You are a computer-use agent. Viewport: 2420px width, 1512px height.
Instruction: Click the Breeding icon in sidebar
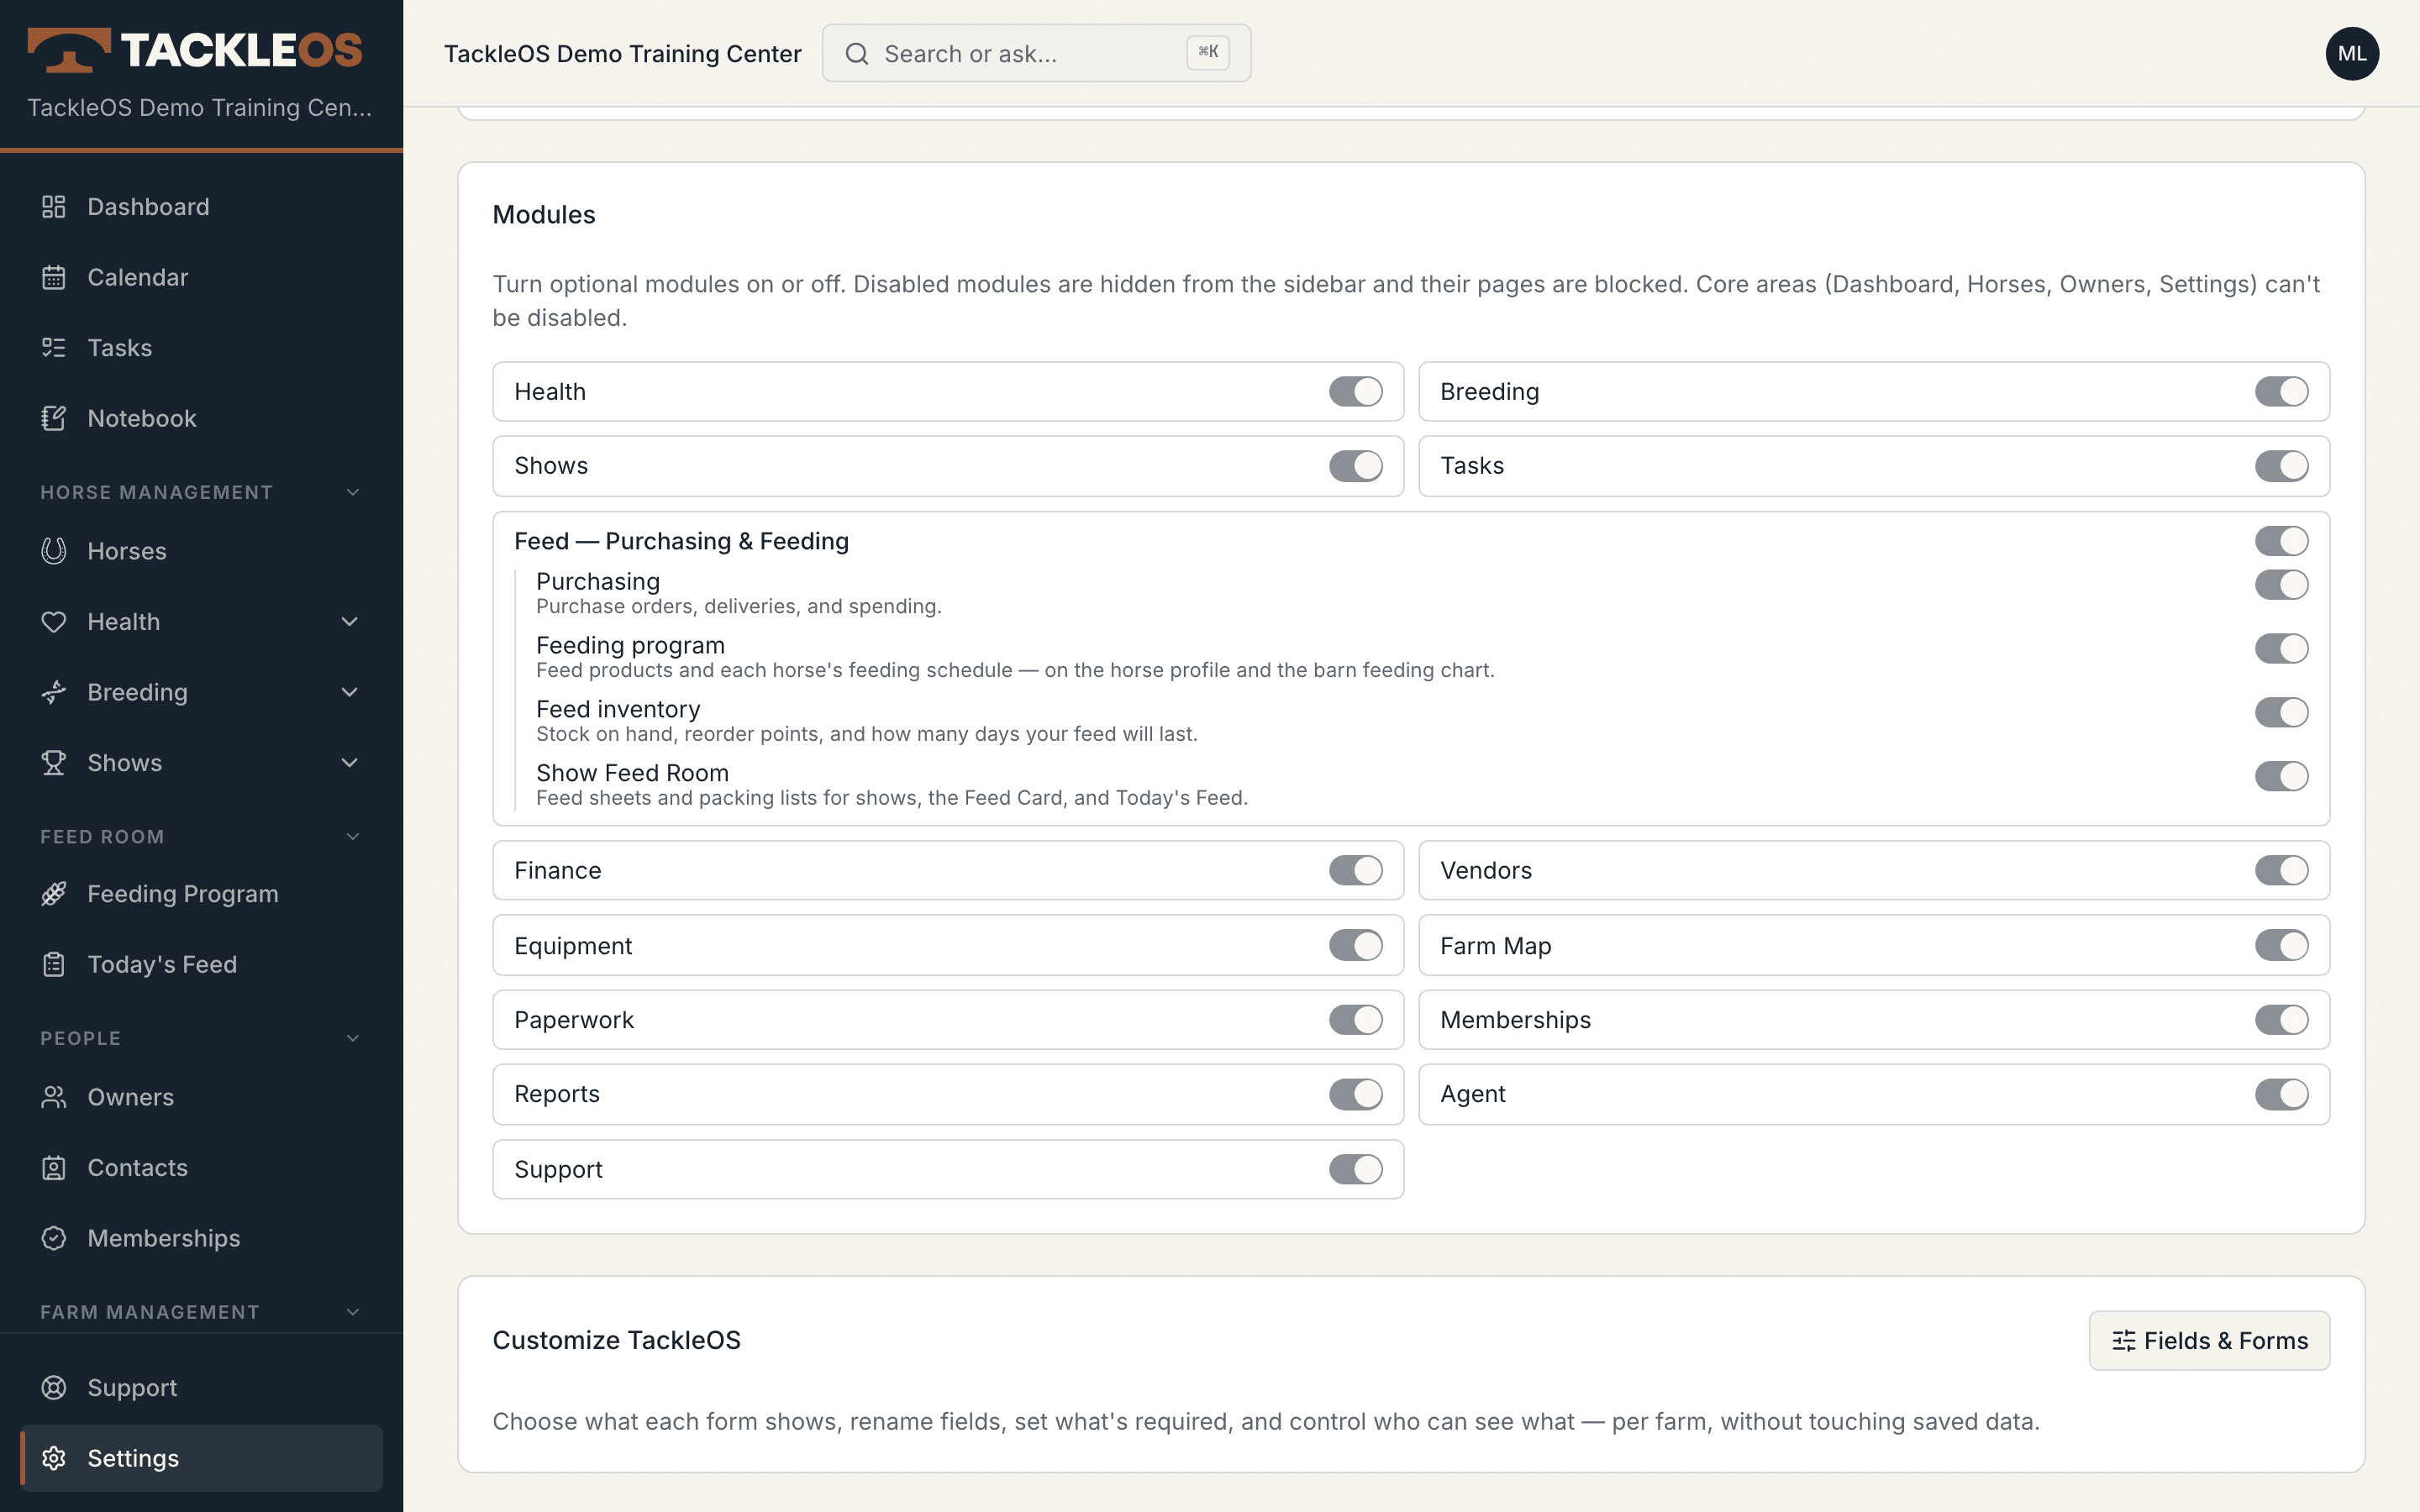[54, 692]
